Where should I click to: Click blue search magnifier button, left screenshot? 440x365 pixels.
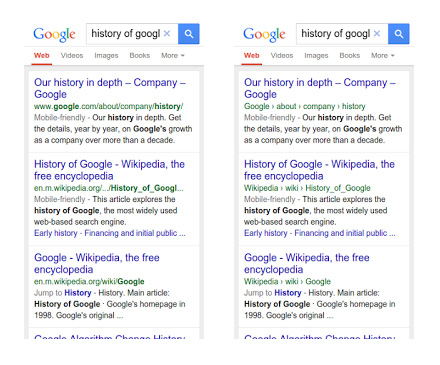[x=189, y=34]
